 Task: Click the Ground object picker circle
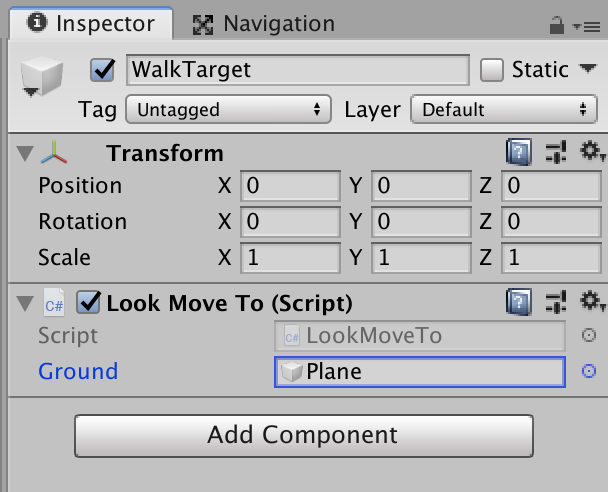(589, 371)
